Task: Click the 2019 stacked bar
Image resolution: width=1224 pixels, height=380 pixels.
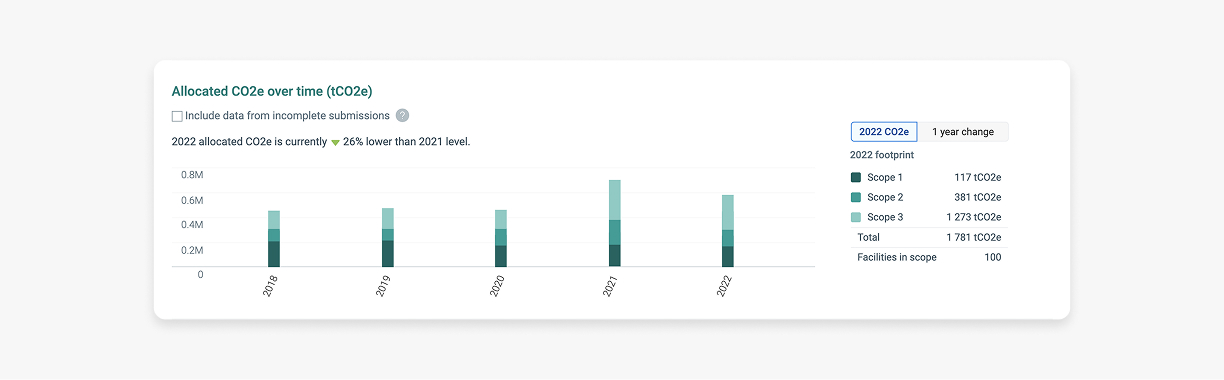Action: point(388,238)
